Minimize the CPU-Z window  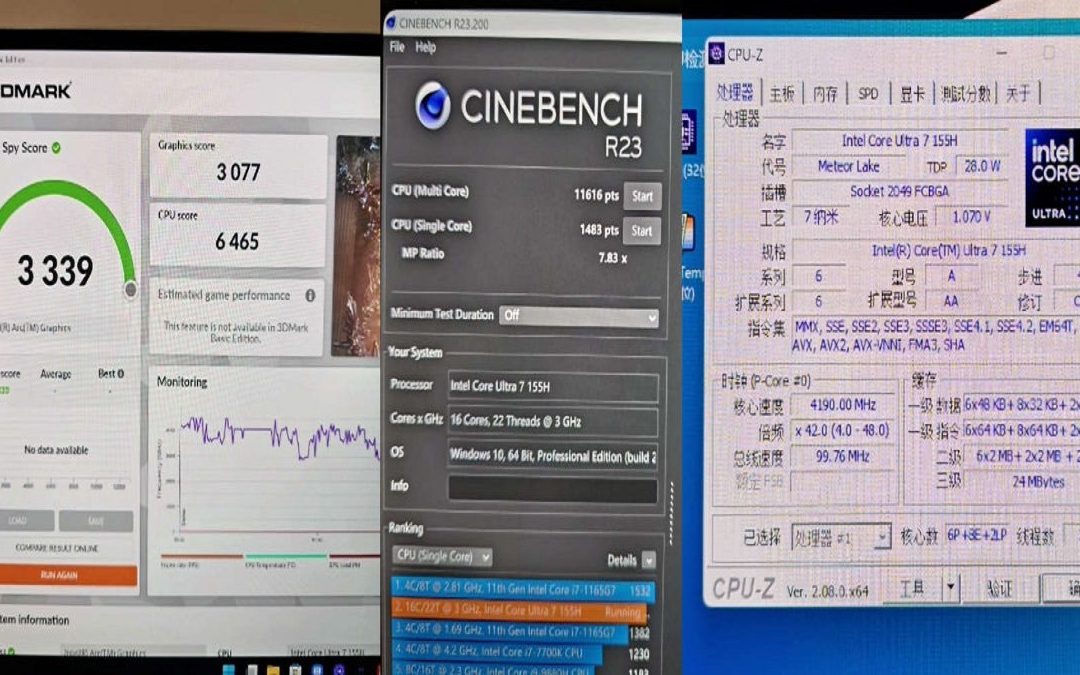click(x=1002, y=52)
